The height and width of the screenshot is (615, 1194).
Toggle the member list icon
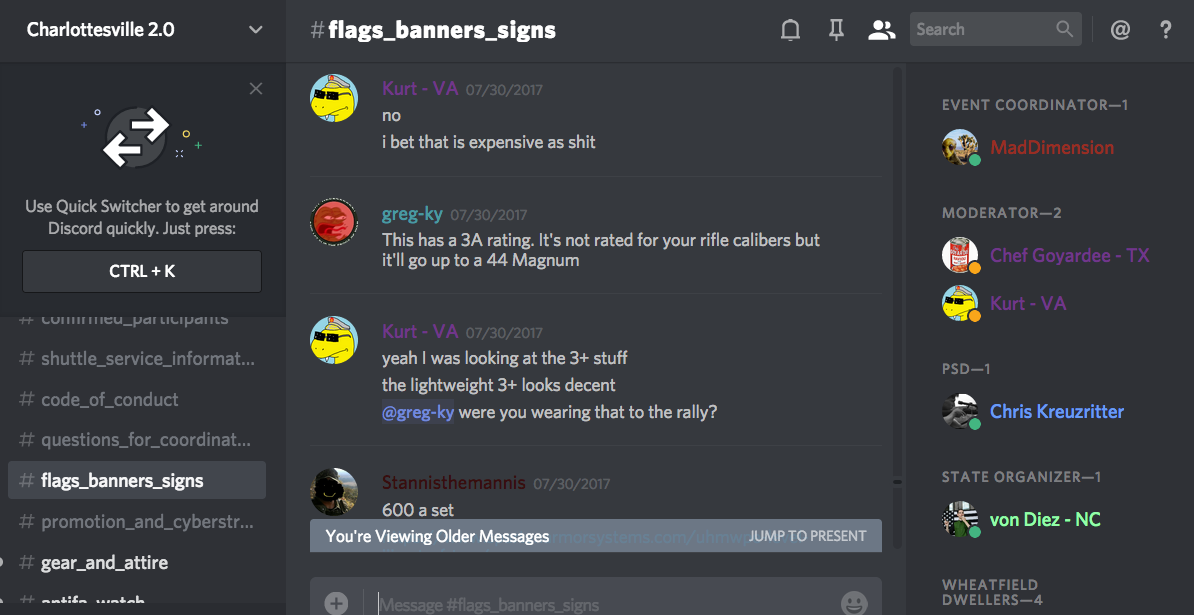pyautogui.click(x=881, y=30)
